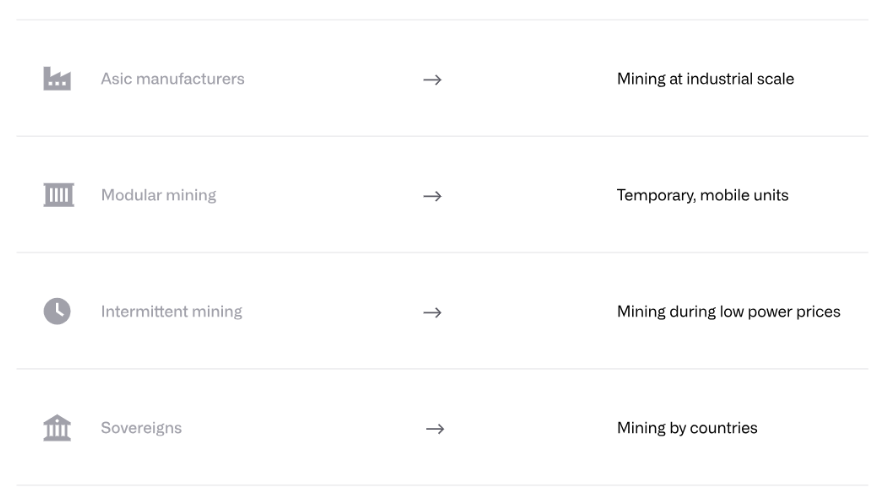Image resolution: width=871 pixels, height=502 pixels.
Task: Click the arrow in the Asic manufacturers row
Action: tap(432, 80)
